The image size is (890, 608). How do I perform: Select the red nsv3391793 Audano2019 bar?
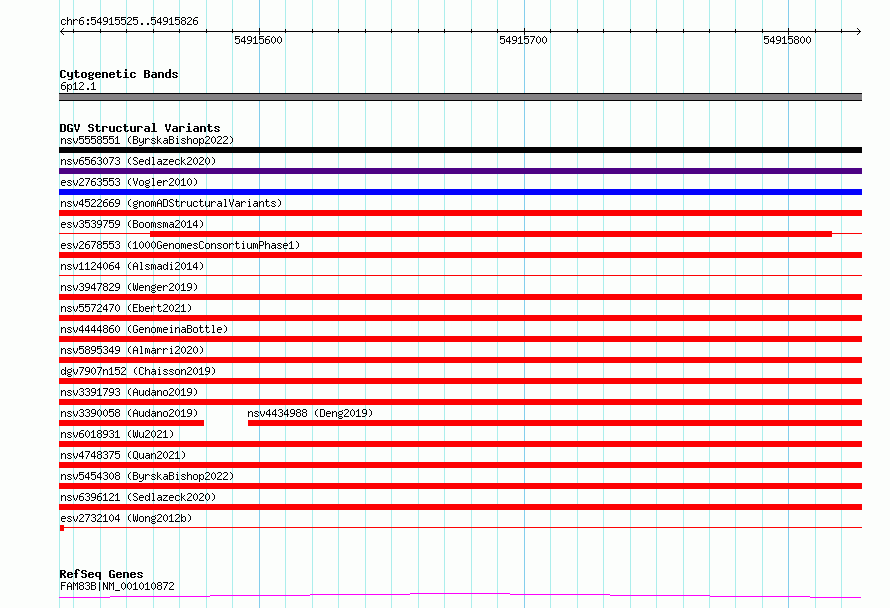(x=460, y=402)
